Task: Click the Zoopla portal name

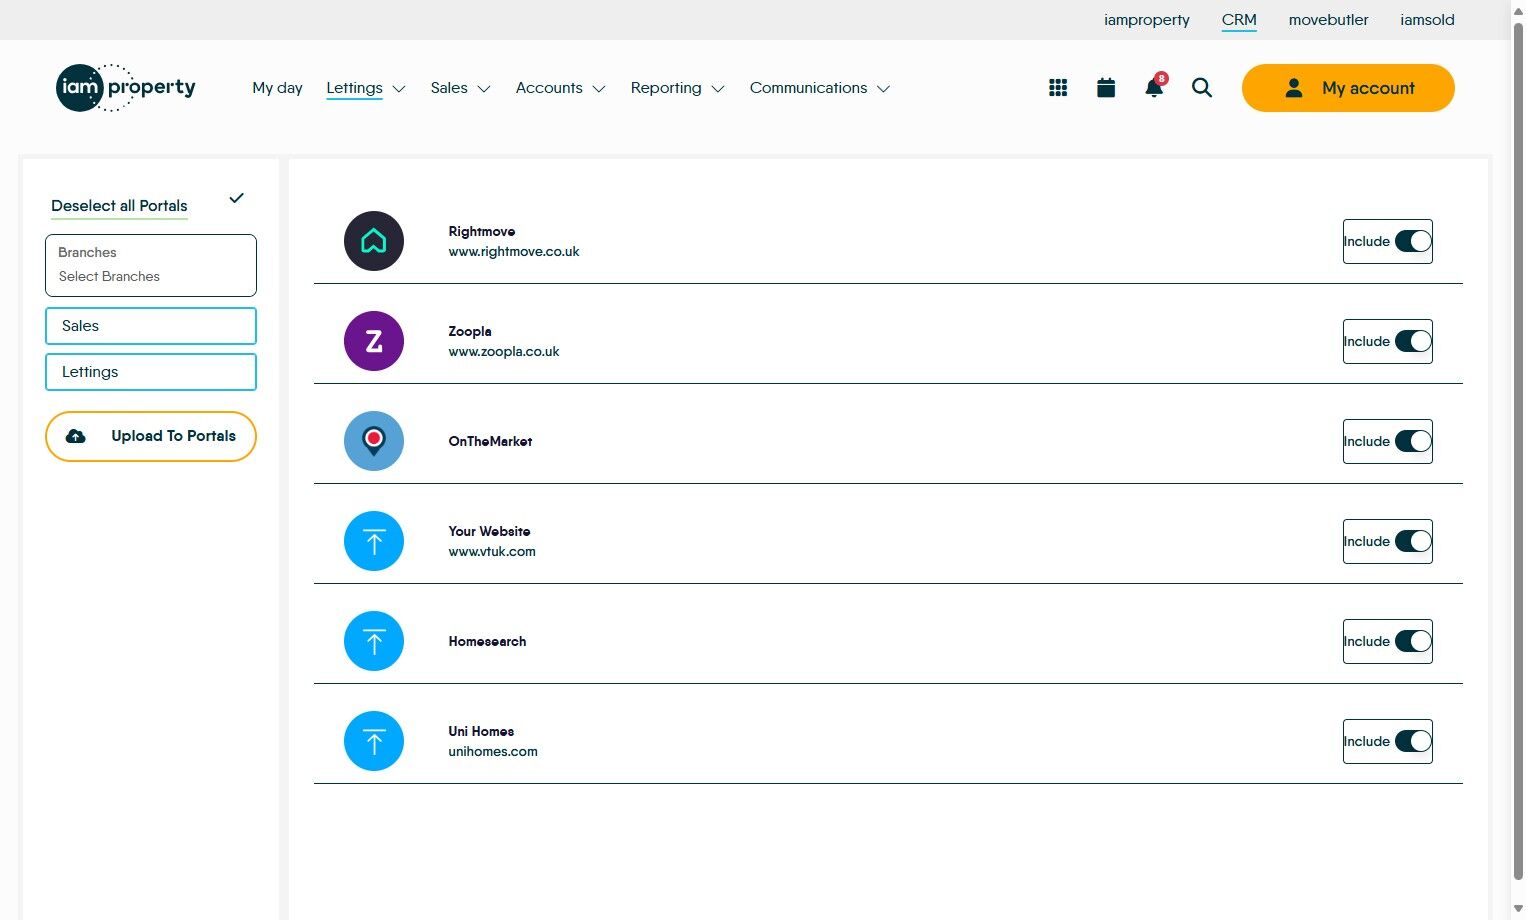Action: [x=470, y=331]
